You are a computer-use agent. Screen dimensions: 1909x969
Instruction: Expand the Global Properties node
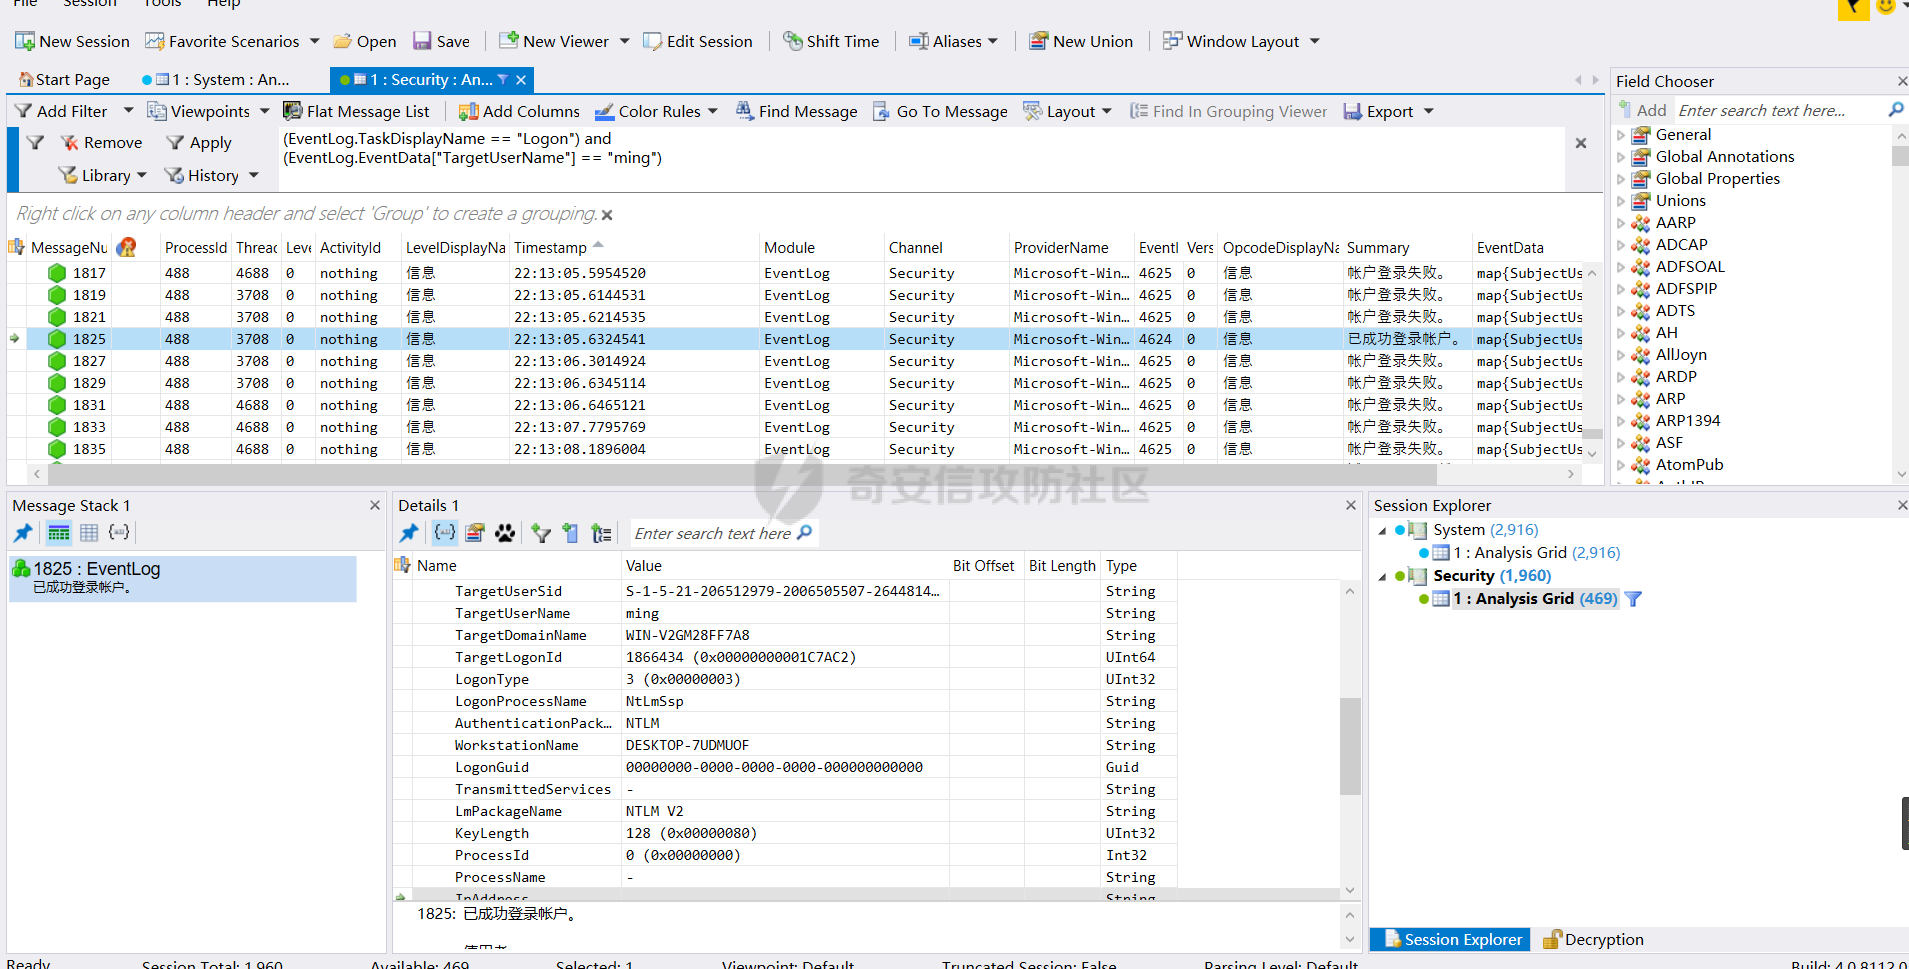pyautogui.click(x=1621, y=179)
